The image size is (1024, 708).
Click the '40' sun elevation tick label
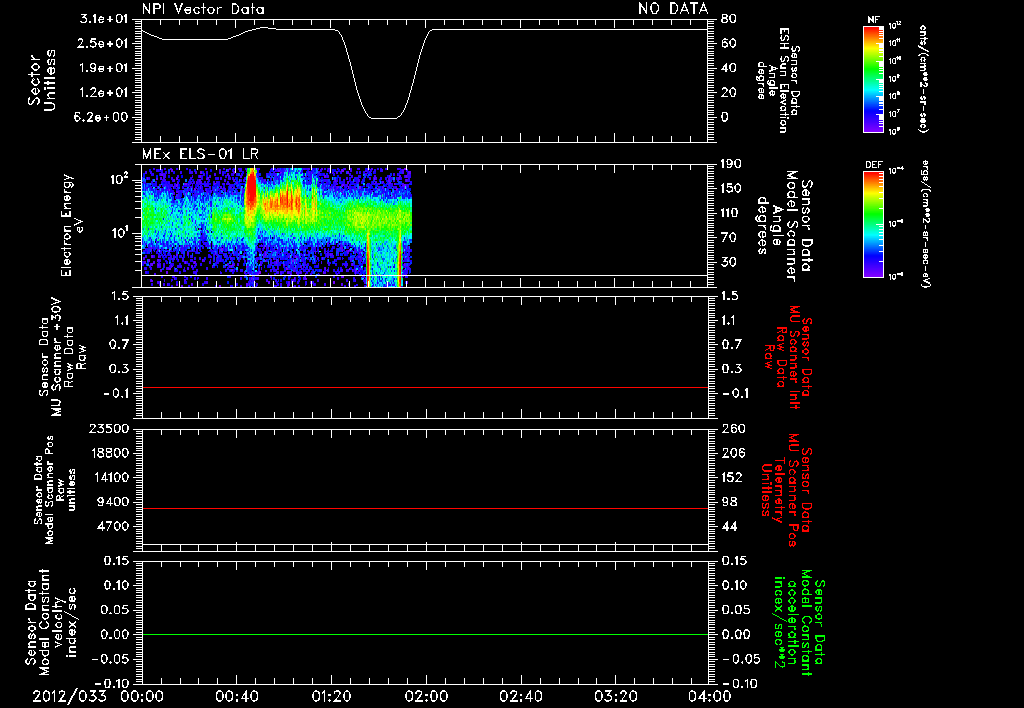point(729,68)
